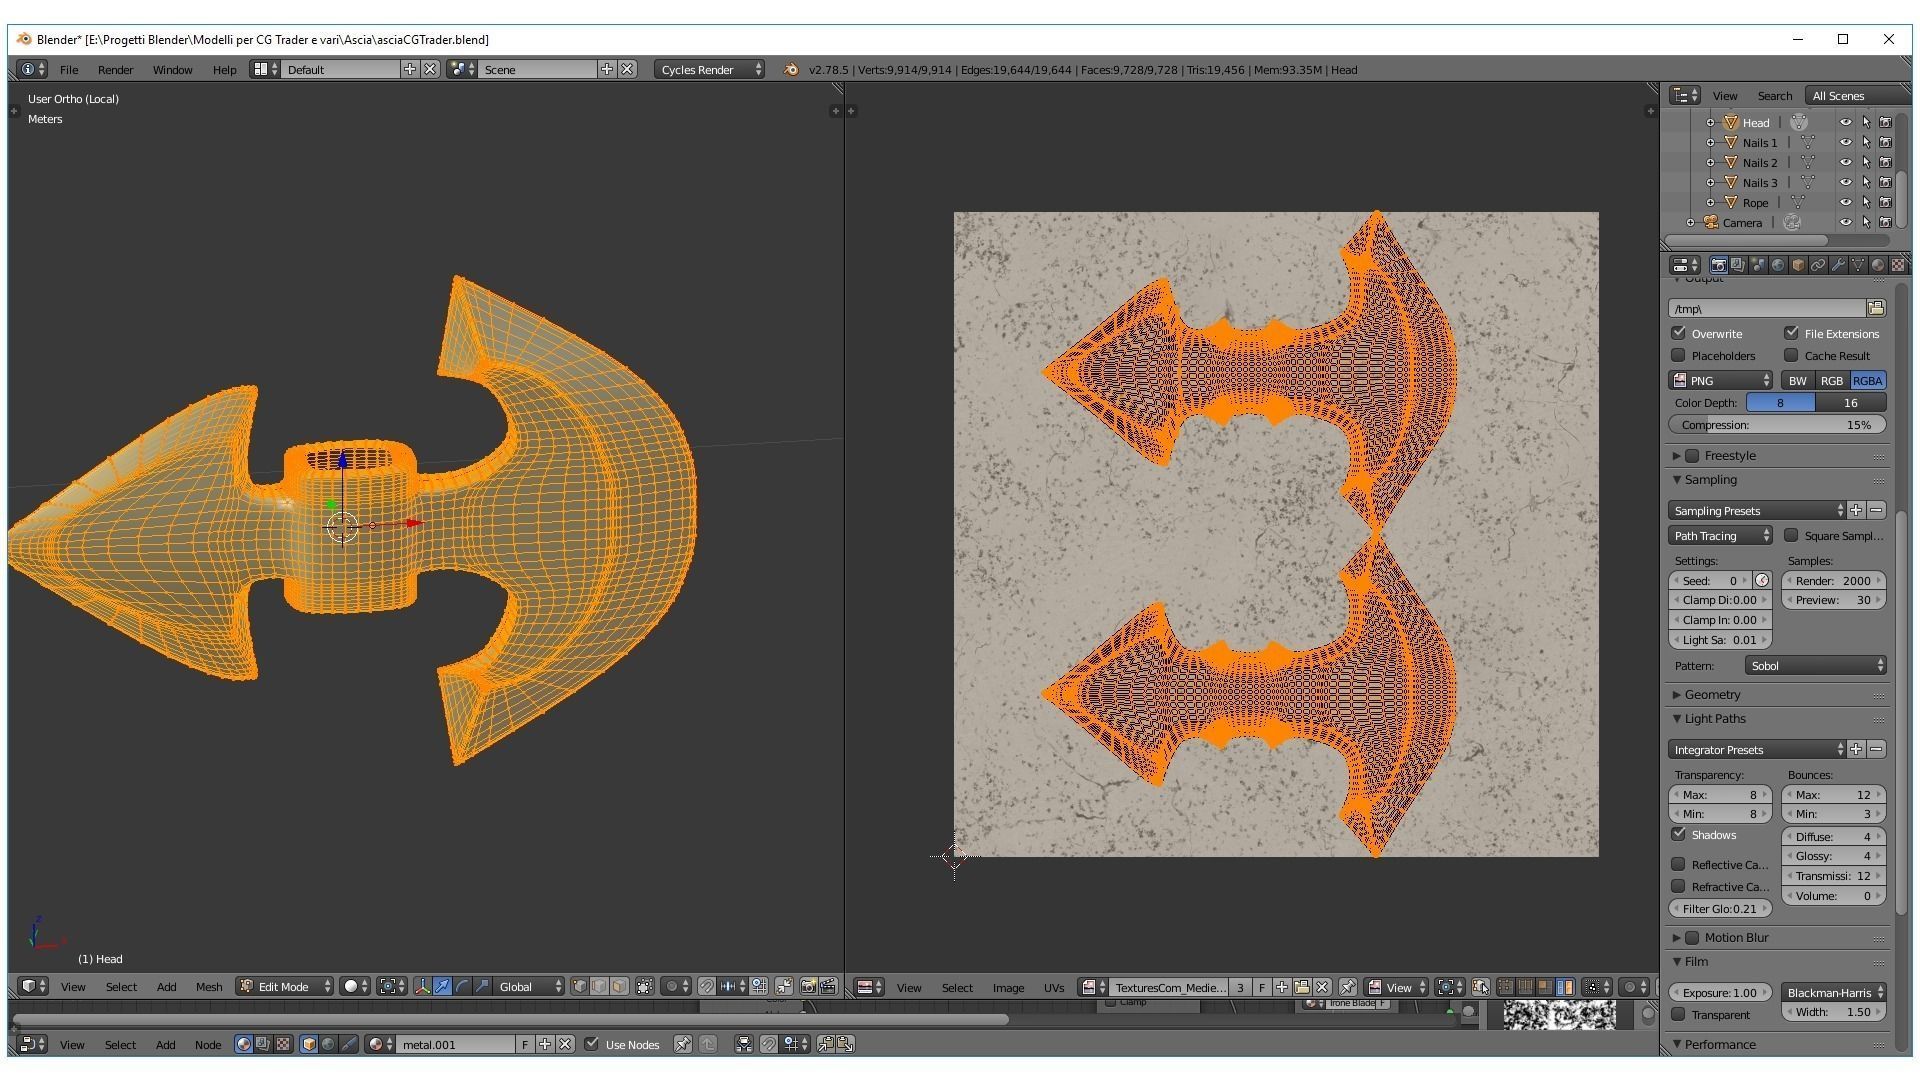Switch to face select mode

[x=619, y=986]
